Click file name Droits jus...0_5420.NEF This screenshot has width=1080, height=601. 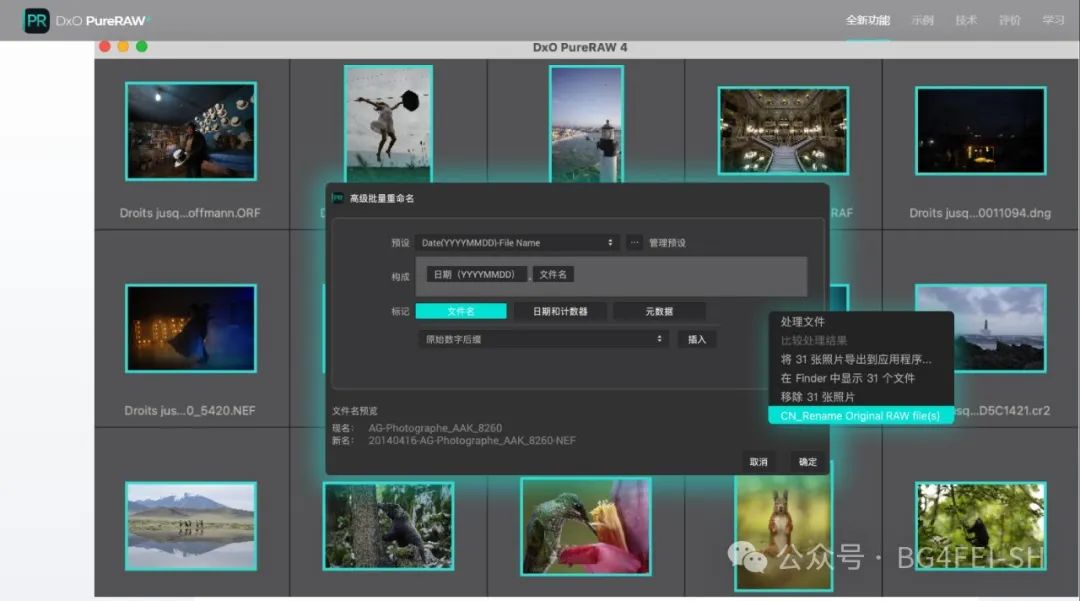189,410
